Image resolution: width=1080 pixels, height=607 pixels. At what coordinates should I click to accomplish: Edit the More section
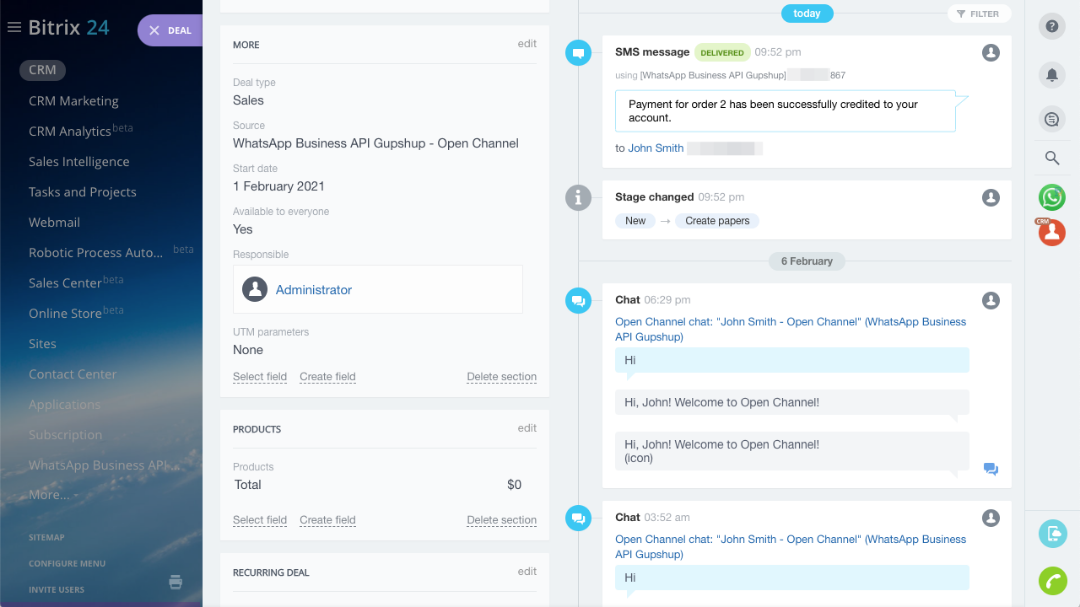tap(527, 43)
